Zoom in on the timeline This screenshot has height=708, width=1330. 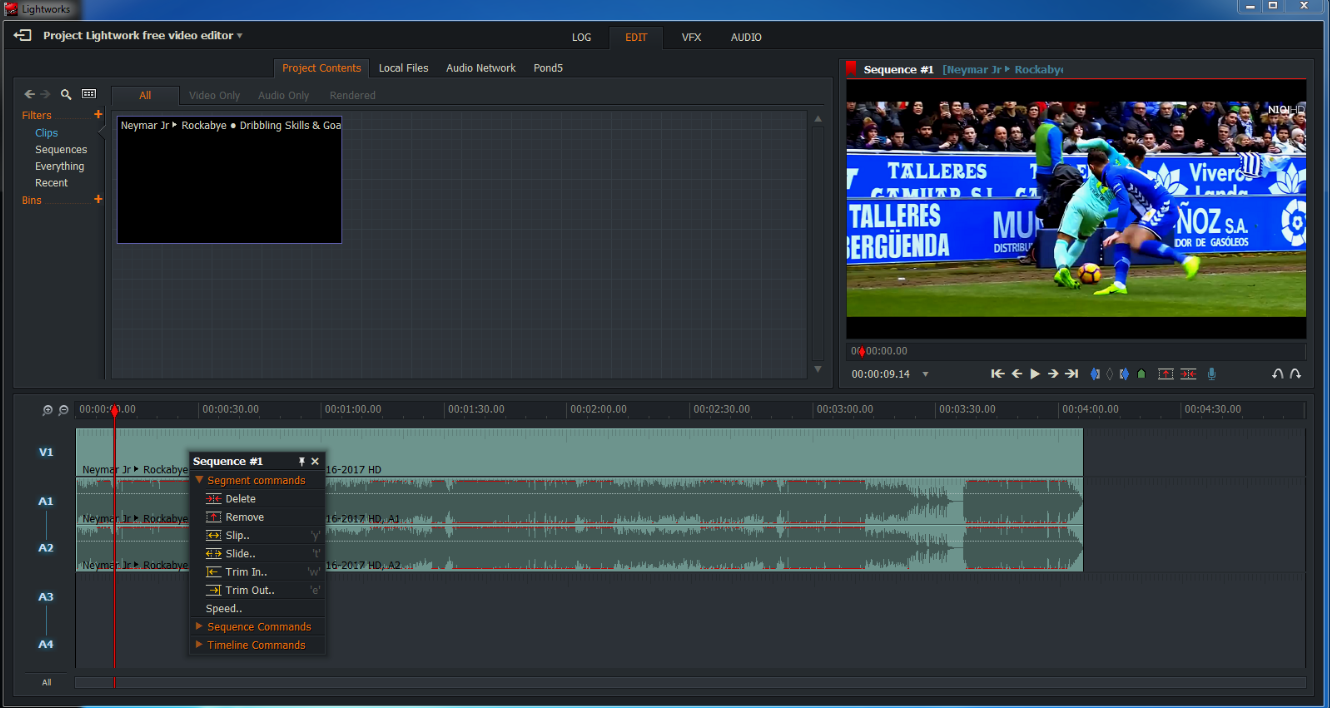click(x=47, y=410)
